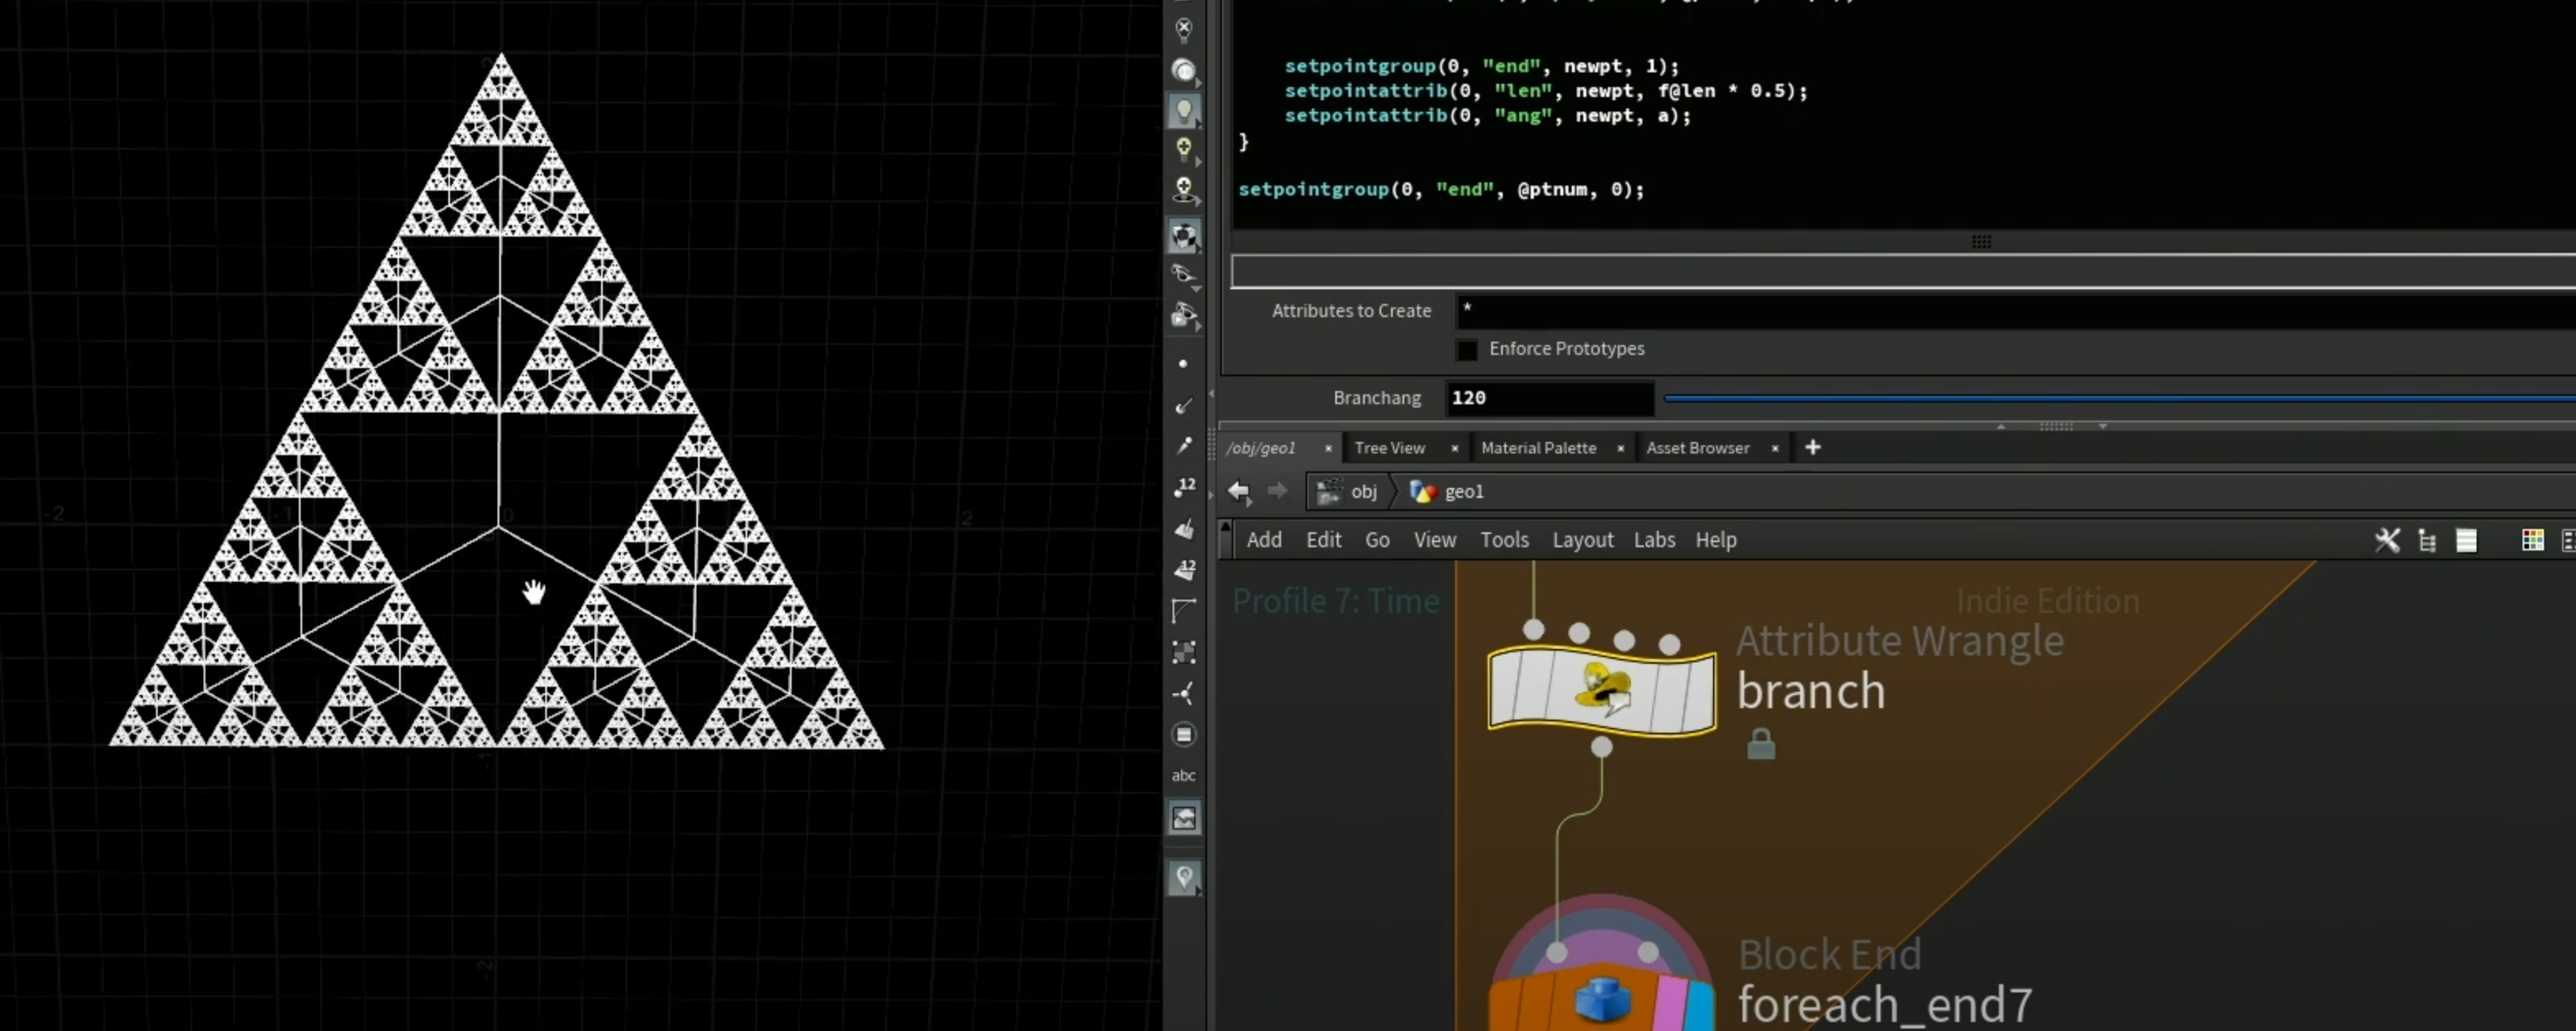Open the color palette grid icon
The image size is (2576, 1031).
[2533, 541]
